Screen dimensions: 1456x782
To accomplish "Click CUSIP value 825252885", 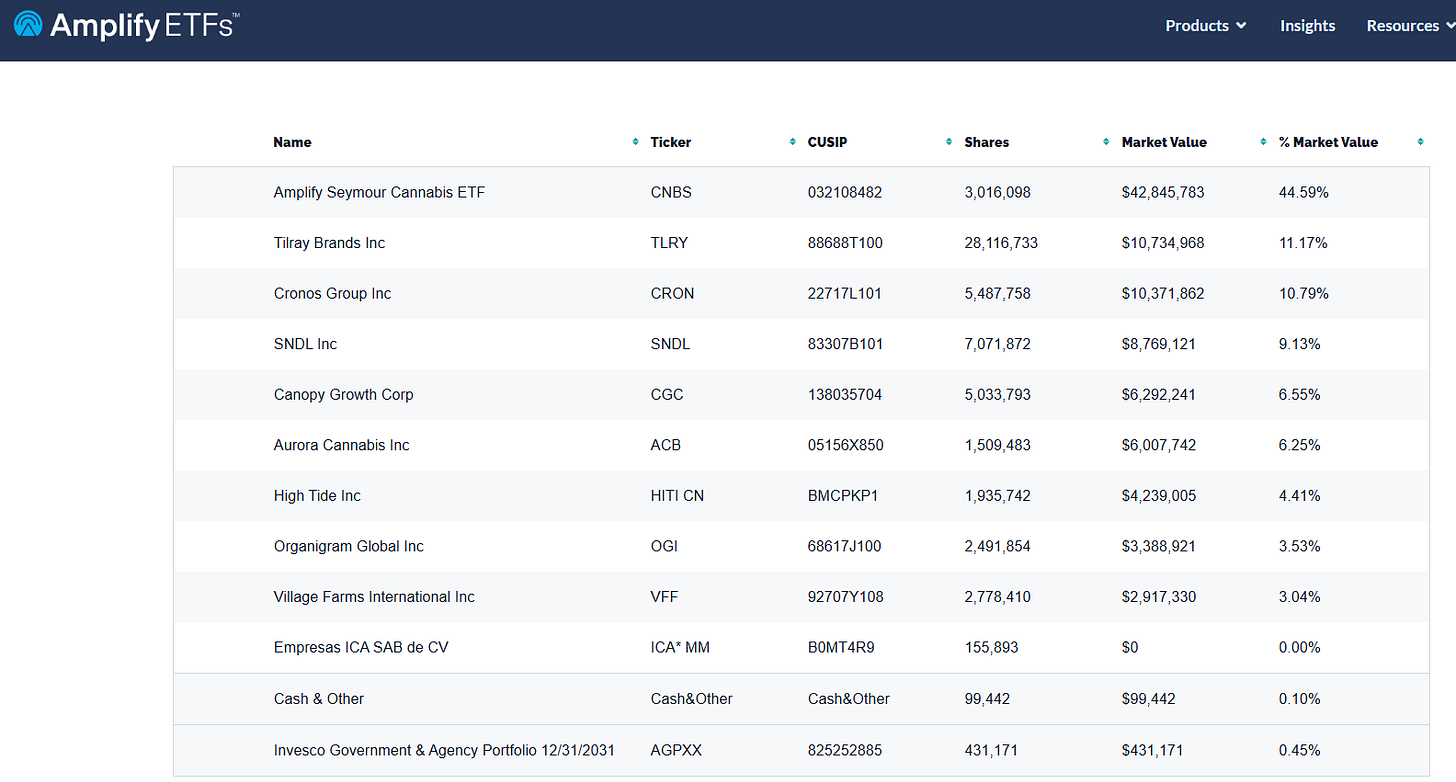I will click(x=845, y=750).
